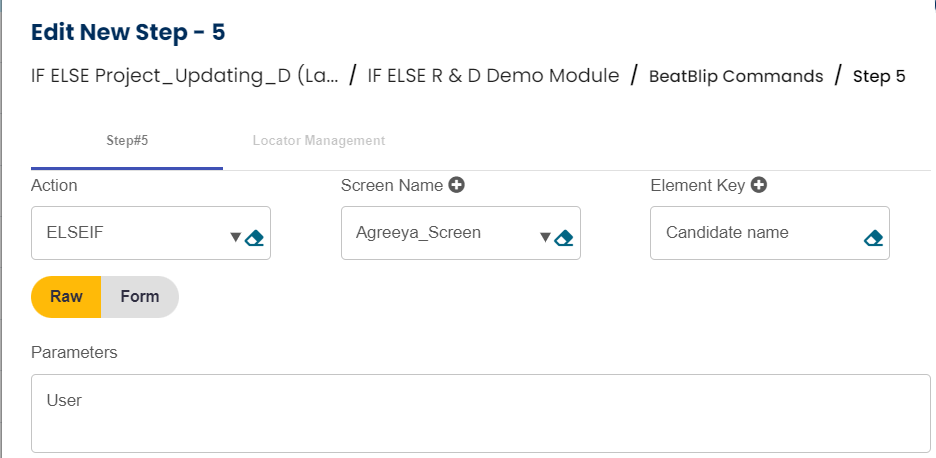
Task: Open the ELSEIF action combo box
Action: pos(130,233)
